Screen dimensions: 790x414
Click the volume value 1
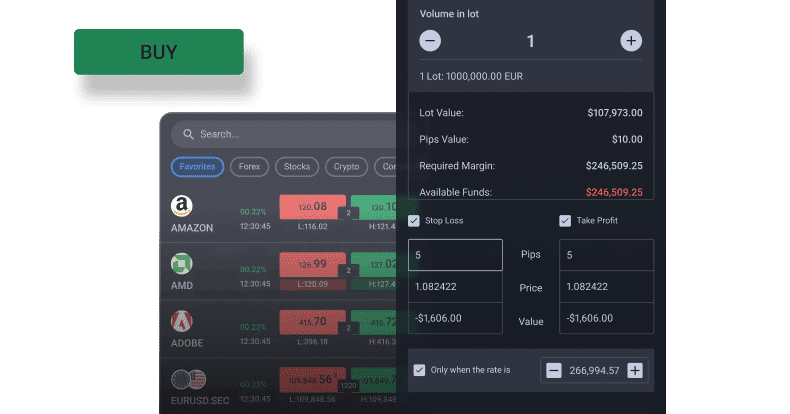pyautogui.click(x=531, y=41)
